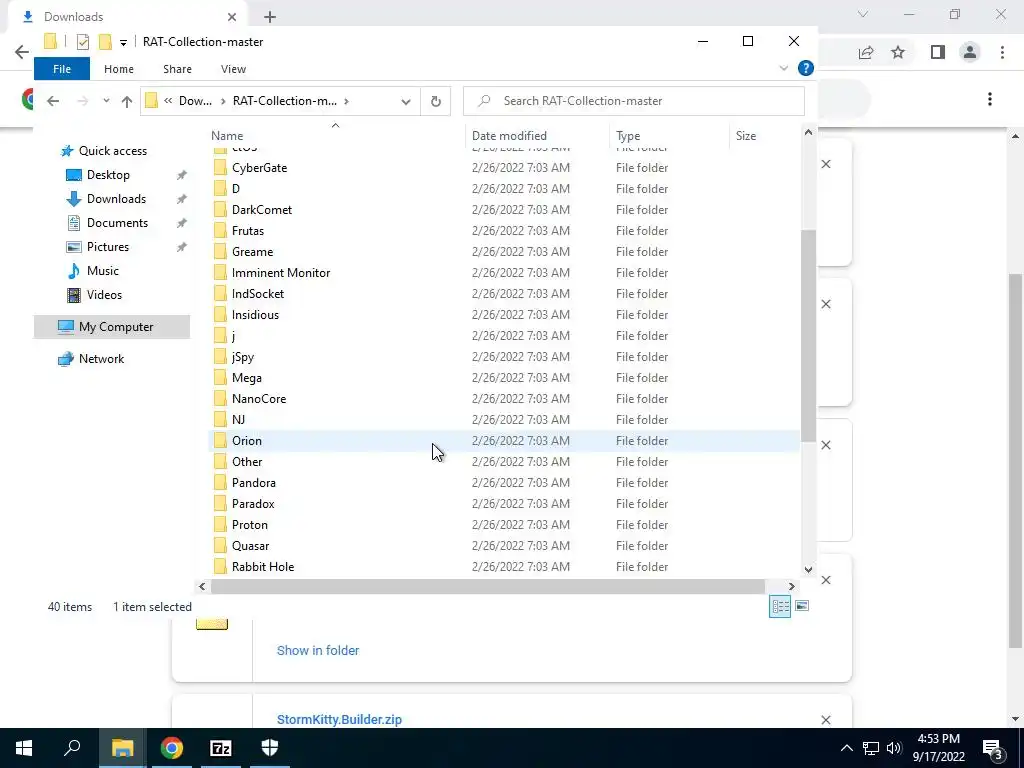The width and height of the screenshot is (1024, 768).
Task: Click New folder icon in quick access toolbar
Action: 105,42
